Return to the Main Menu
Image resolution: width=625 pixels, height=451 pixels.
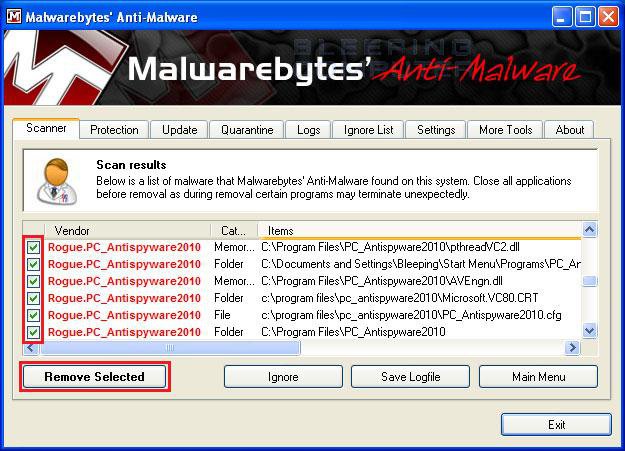(539, 377)
